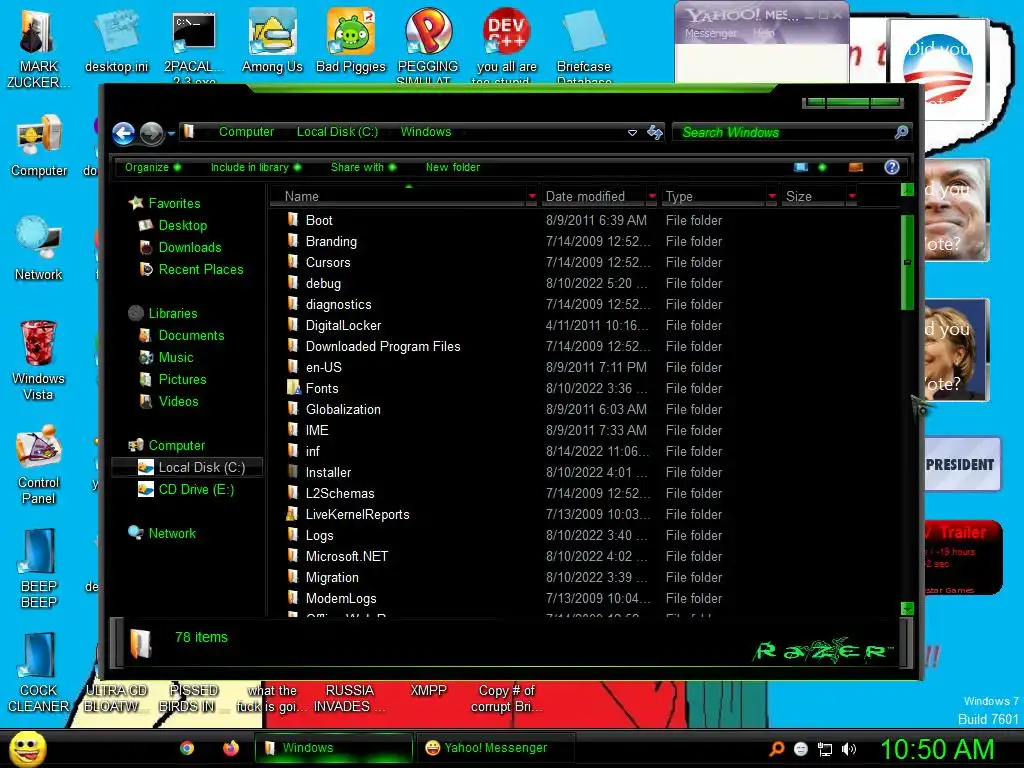
Task: Select the Fonts folder icon
Action: (293, 388)
